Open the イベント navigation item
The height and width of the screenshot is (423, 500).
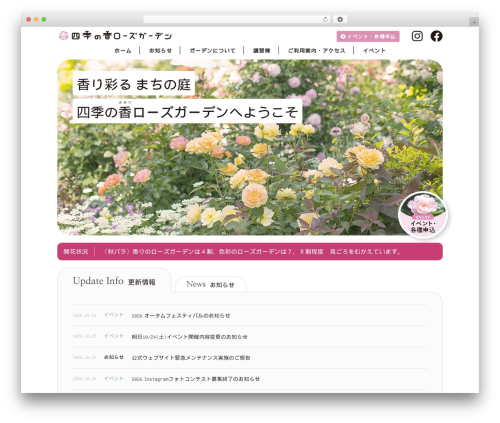(374, 51)
